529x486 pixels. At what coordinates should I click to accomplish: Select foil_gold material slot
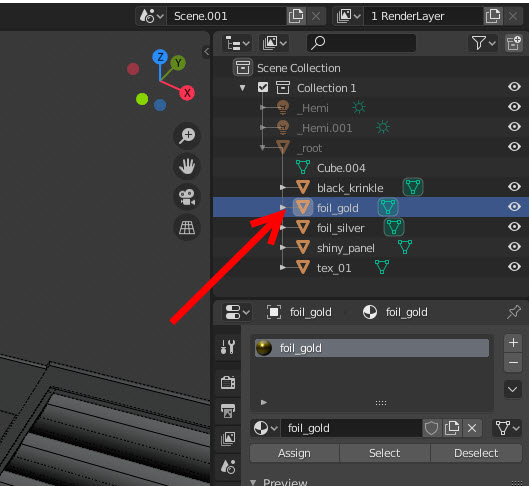tap(372, 348)
